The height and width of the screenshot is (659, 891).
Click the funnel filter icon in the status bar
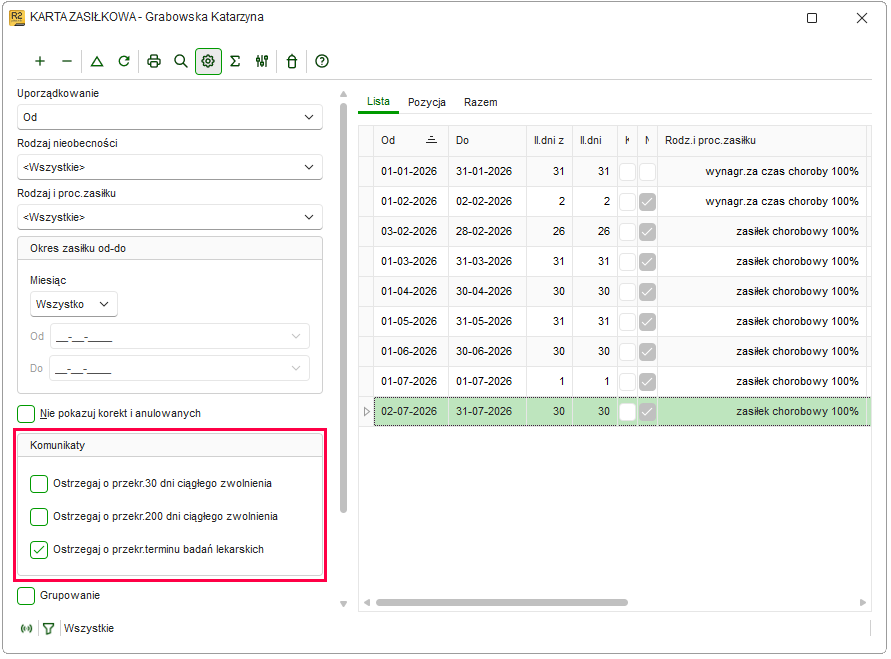click(x=49, y=629)
